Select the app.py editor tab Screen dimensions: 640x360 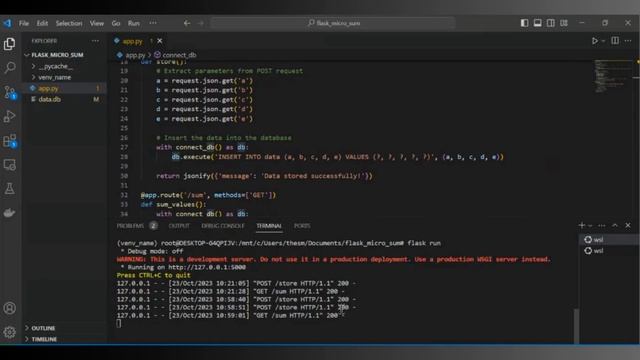(x=133, y=41)
